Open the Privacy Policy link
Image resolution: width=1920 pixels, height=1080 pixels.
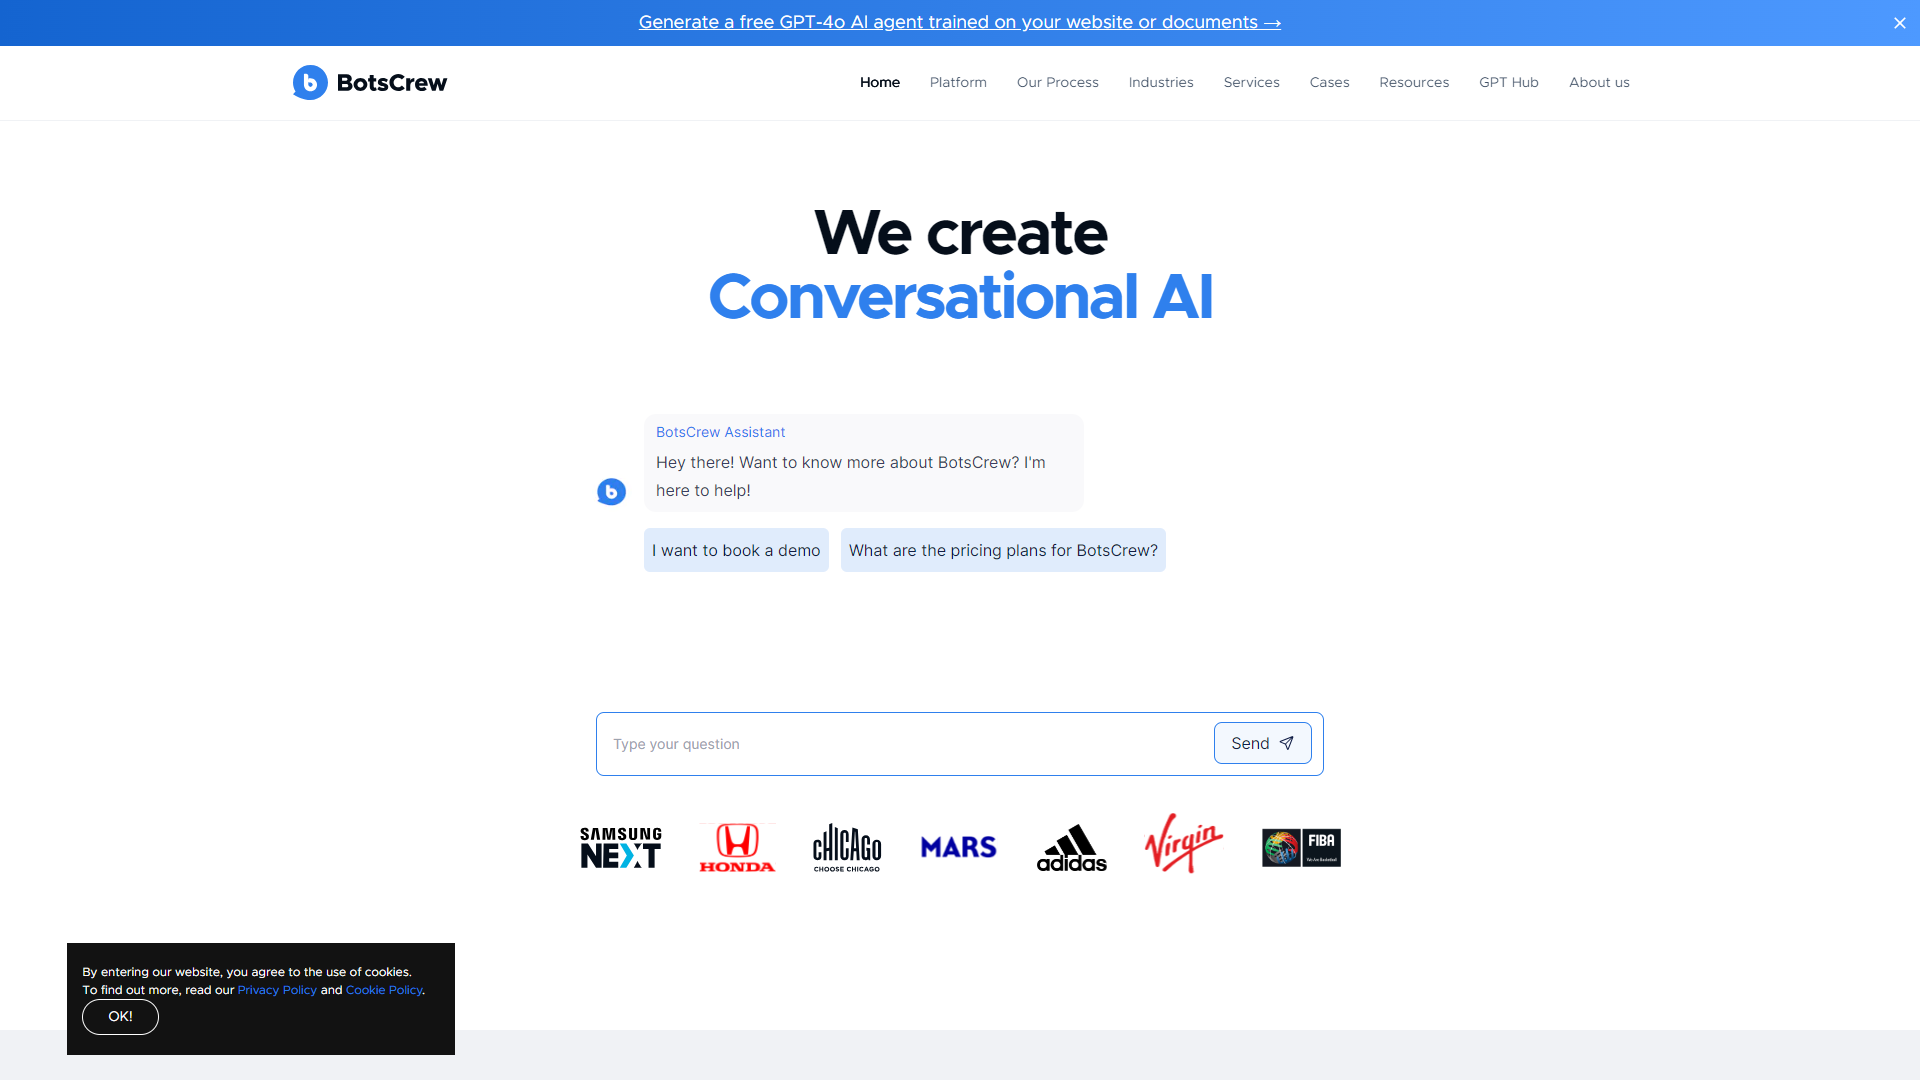click(277, 990)
